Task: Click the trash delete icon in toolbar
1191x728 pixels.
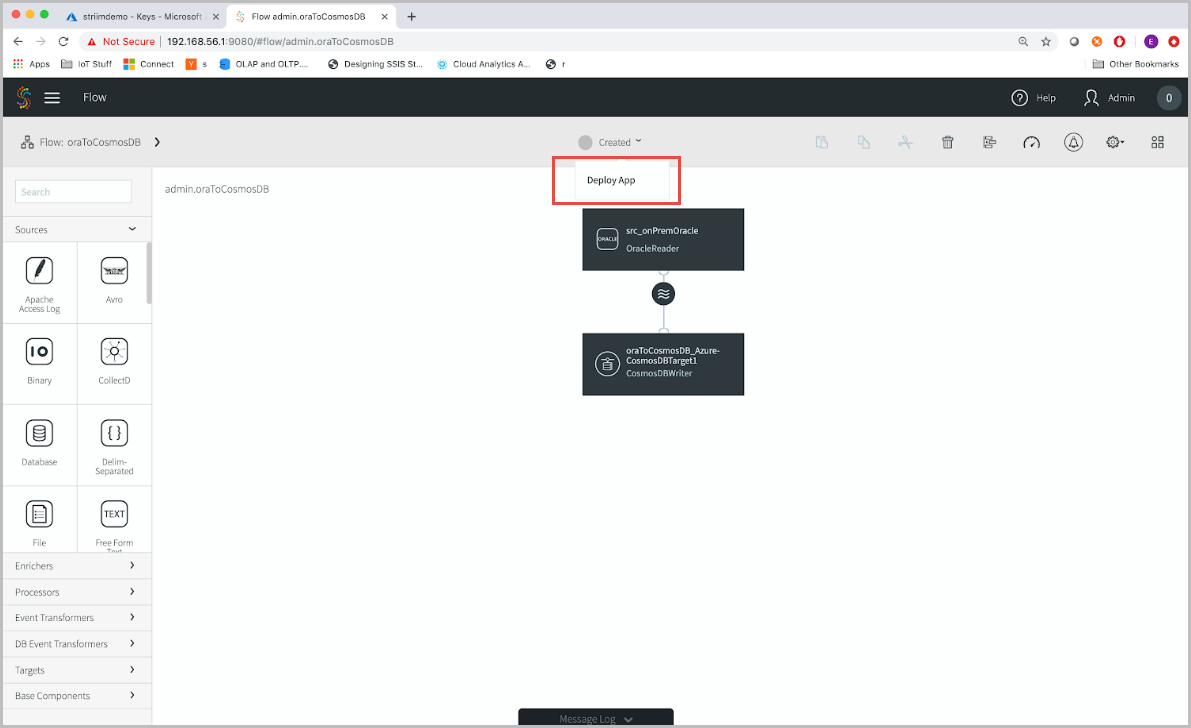Action: pos(947,142)
